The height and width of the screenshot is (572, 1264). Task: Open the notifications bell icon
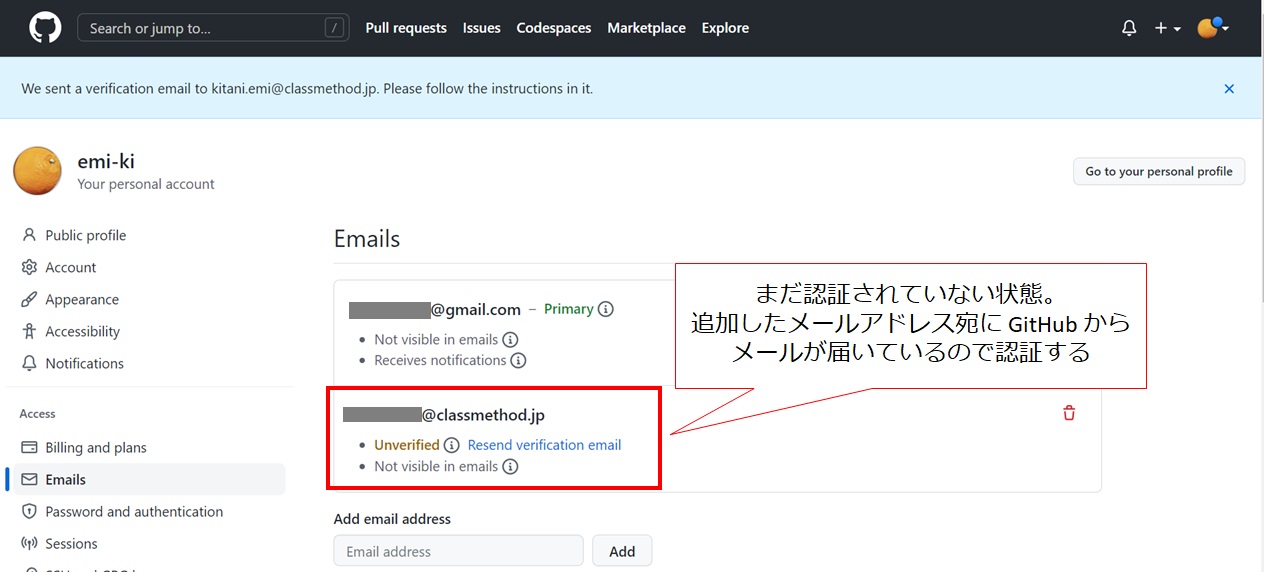click(1129, 28)
